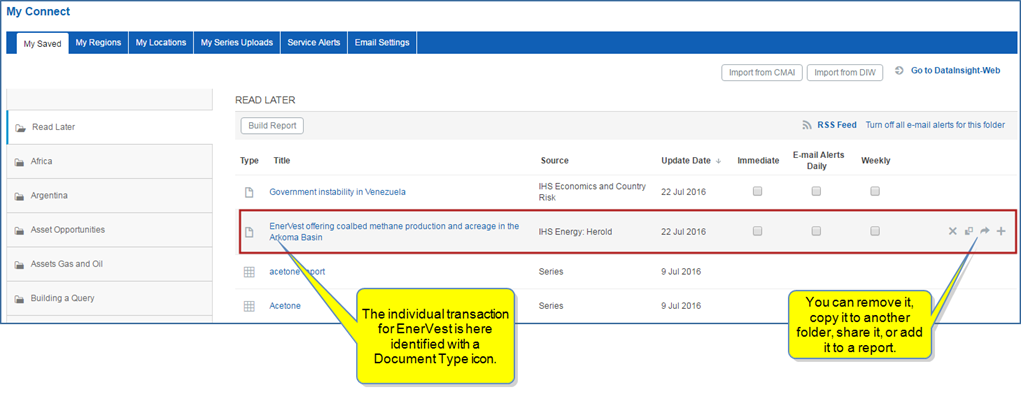
Task: Click Source column header
Action: [x=554, y=161]
